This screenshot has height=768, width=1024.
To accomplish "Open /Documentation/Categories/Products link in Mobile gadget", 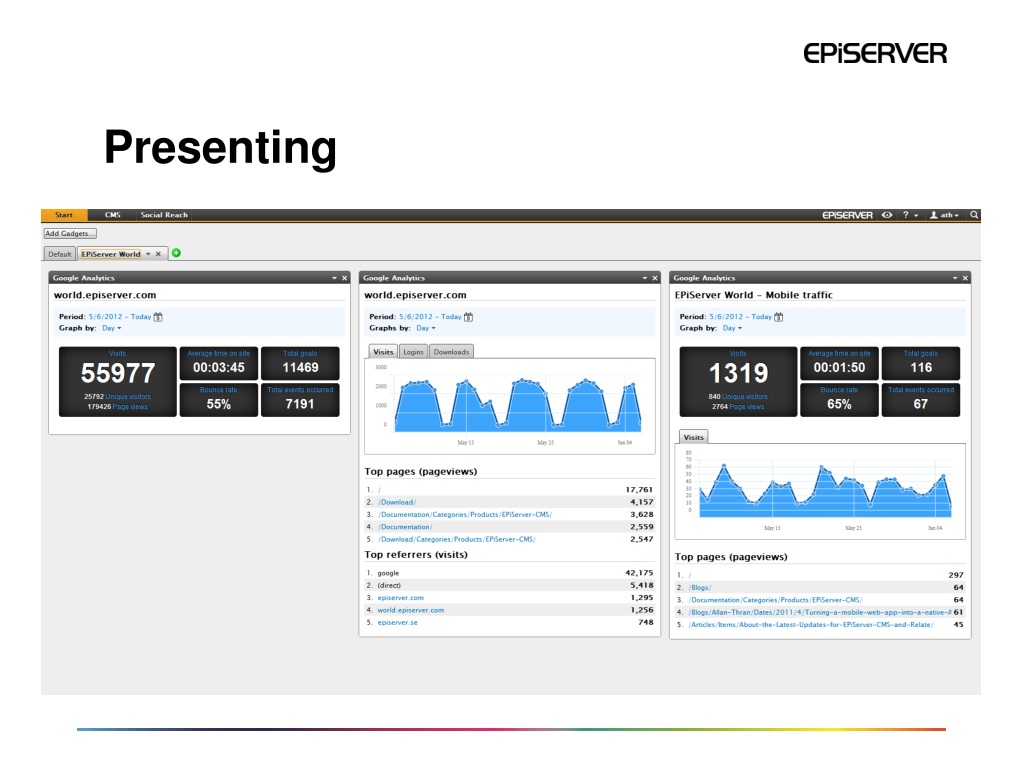I will [x=775, y=600].
